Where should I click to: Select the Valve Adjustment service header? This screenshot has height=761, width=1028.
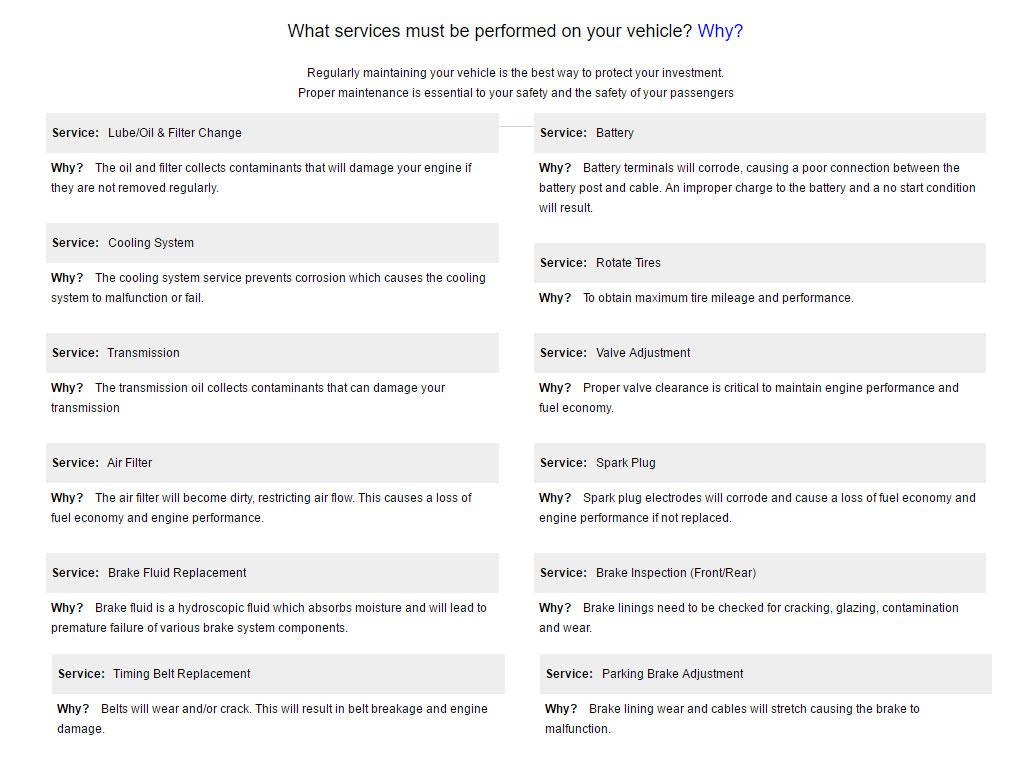pos(759,353)
